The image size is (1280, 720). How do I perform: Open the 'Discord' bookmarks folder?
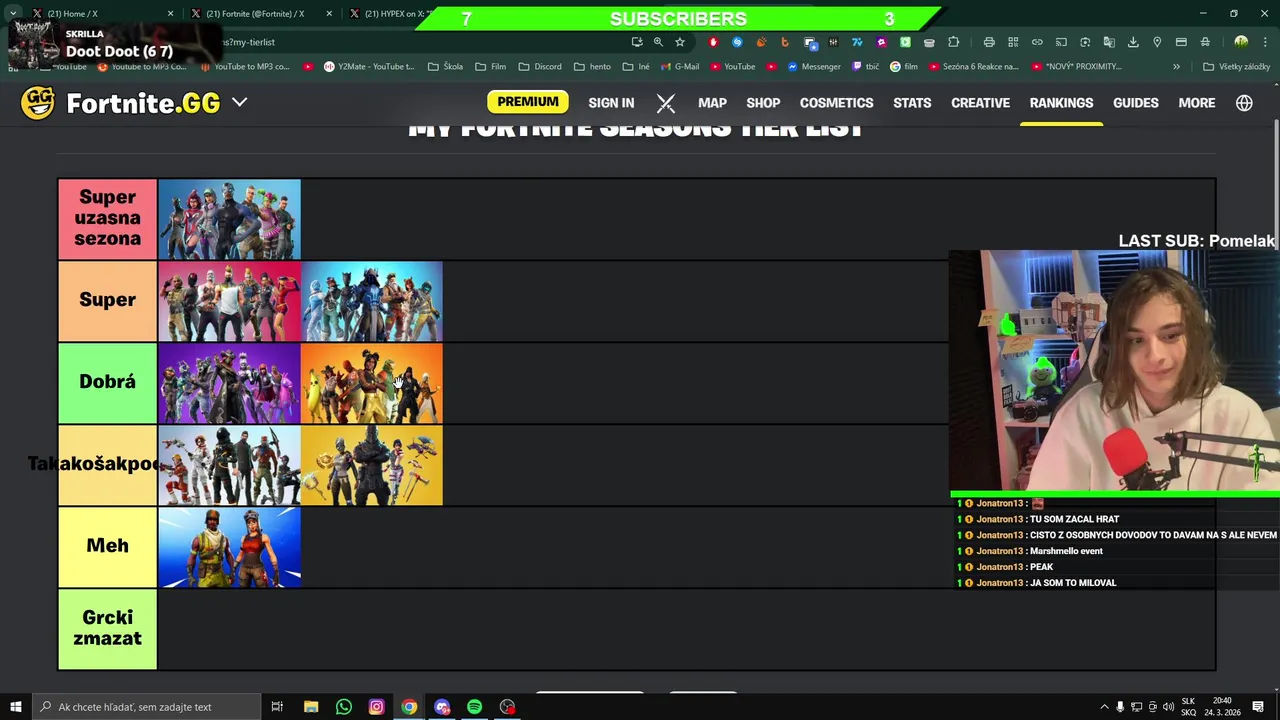pos(540,67)
